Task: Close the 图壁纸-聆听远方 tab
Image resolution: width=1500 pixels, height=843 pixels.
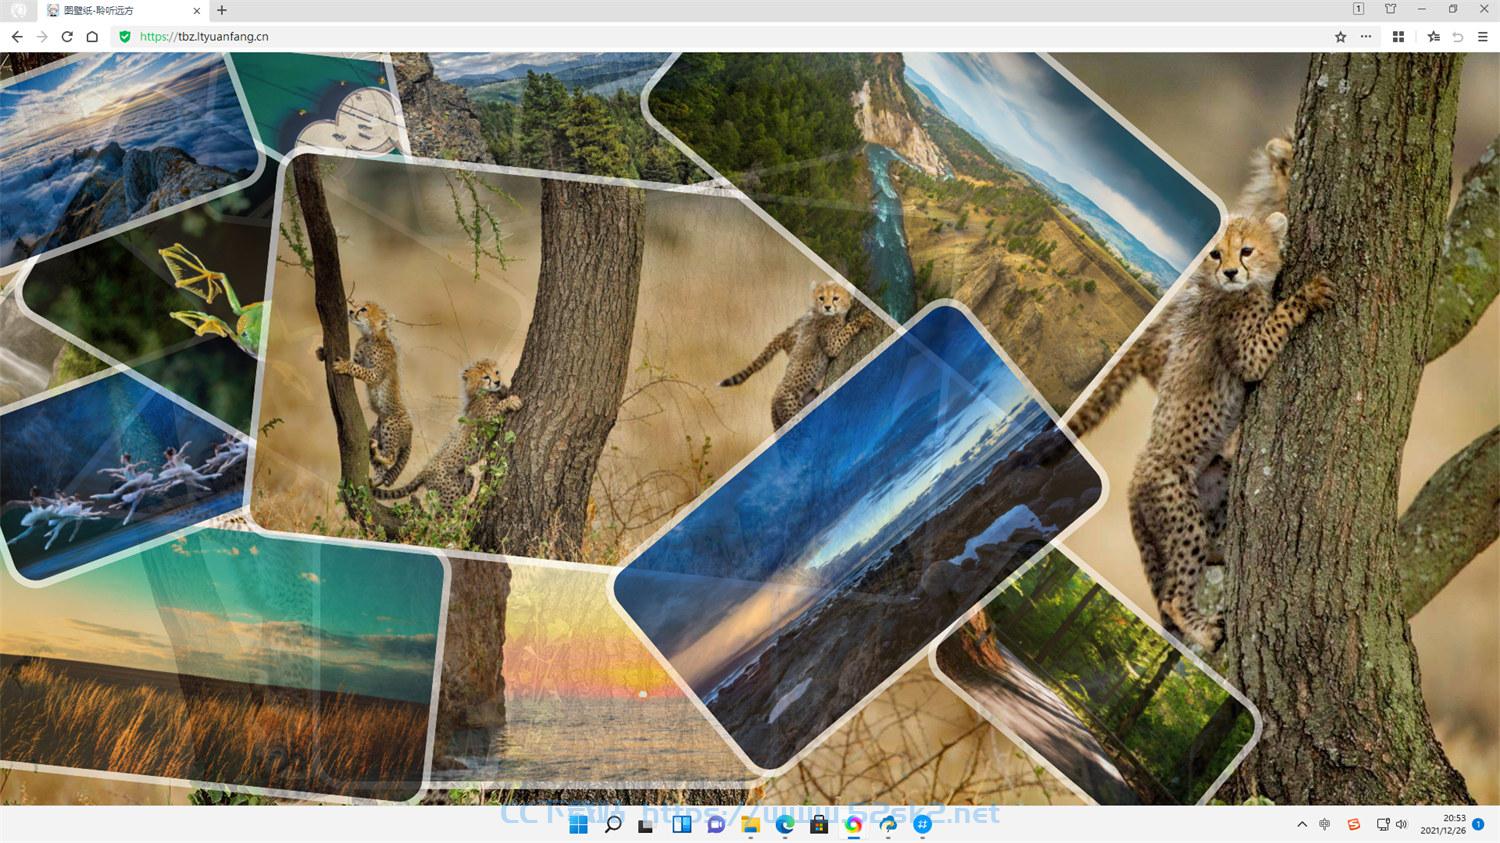Action: [196, 10]
